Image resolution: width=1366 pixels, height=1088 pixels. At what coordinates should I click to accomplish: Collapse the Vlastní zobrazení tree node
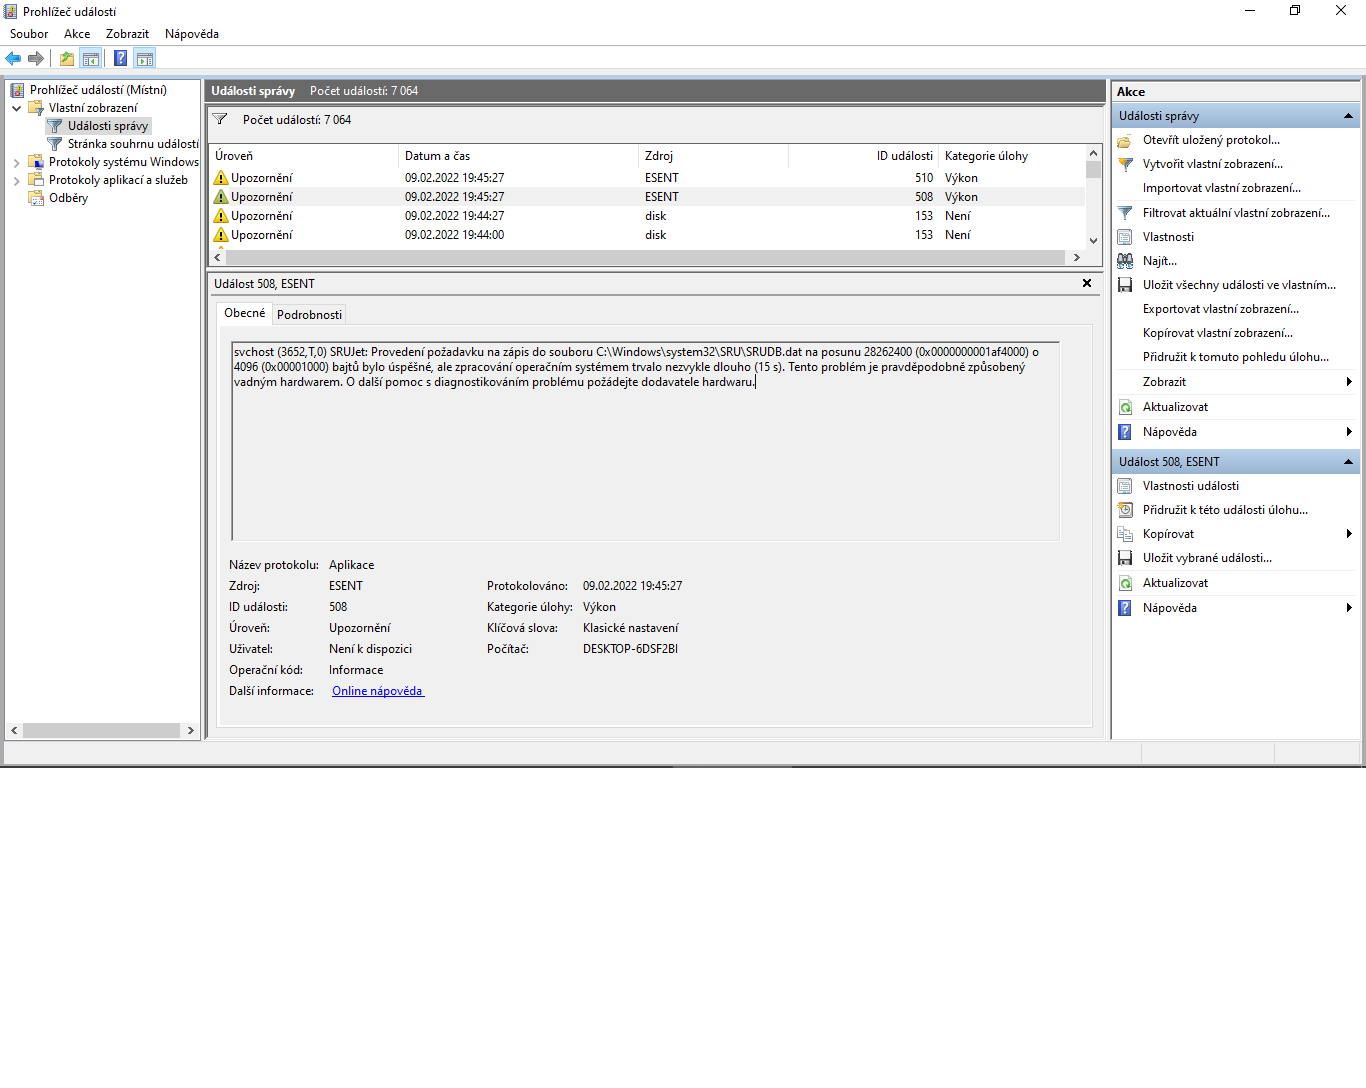coord(16,108)
